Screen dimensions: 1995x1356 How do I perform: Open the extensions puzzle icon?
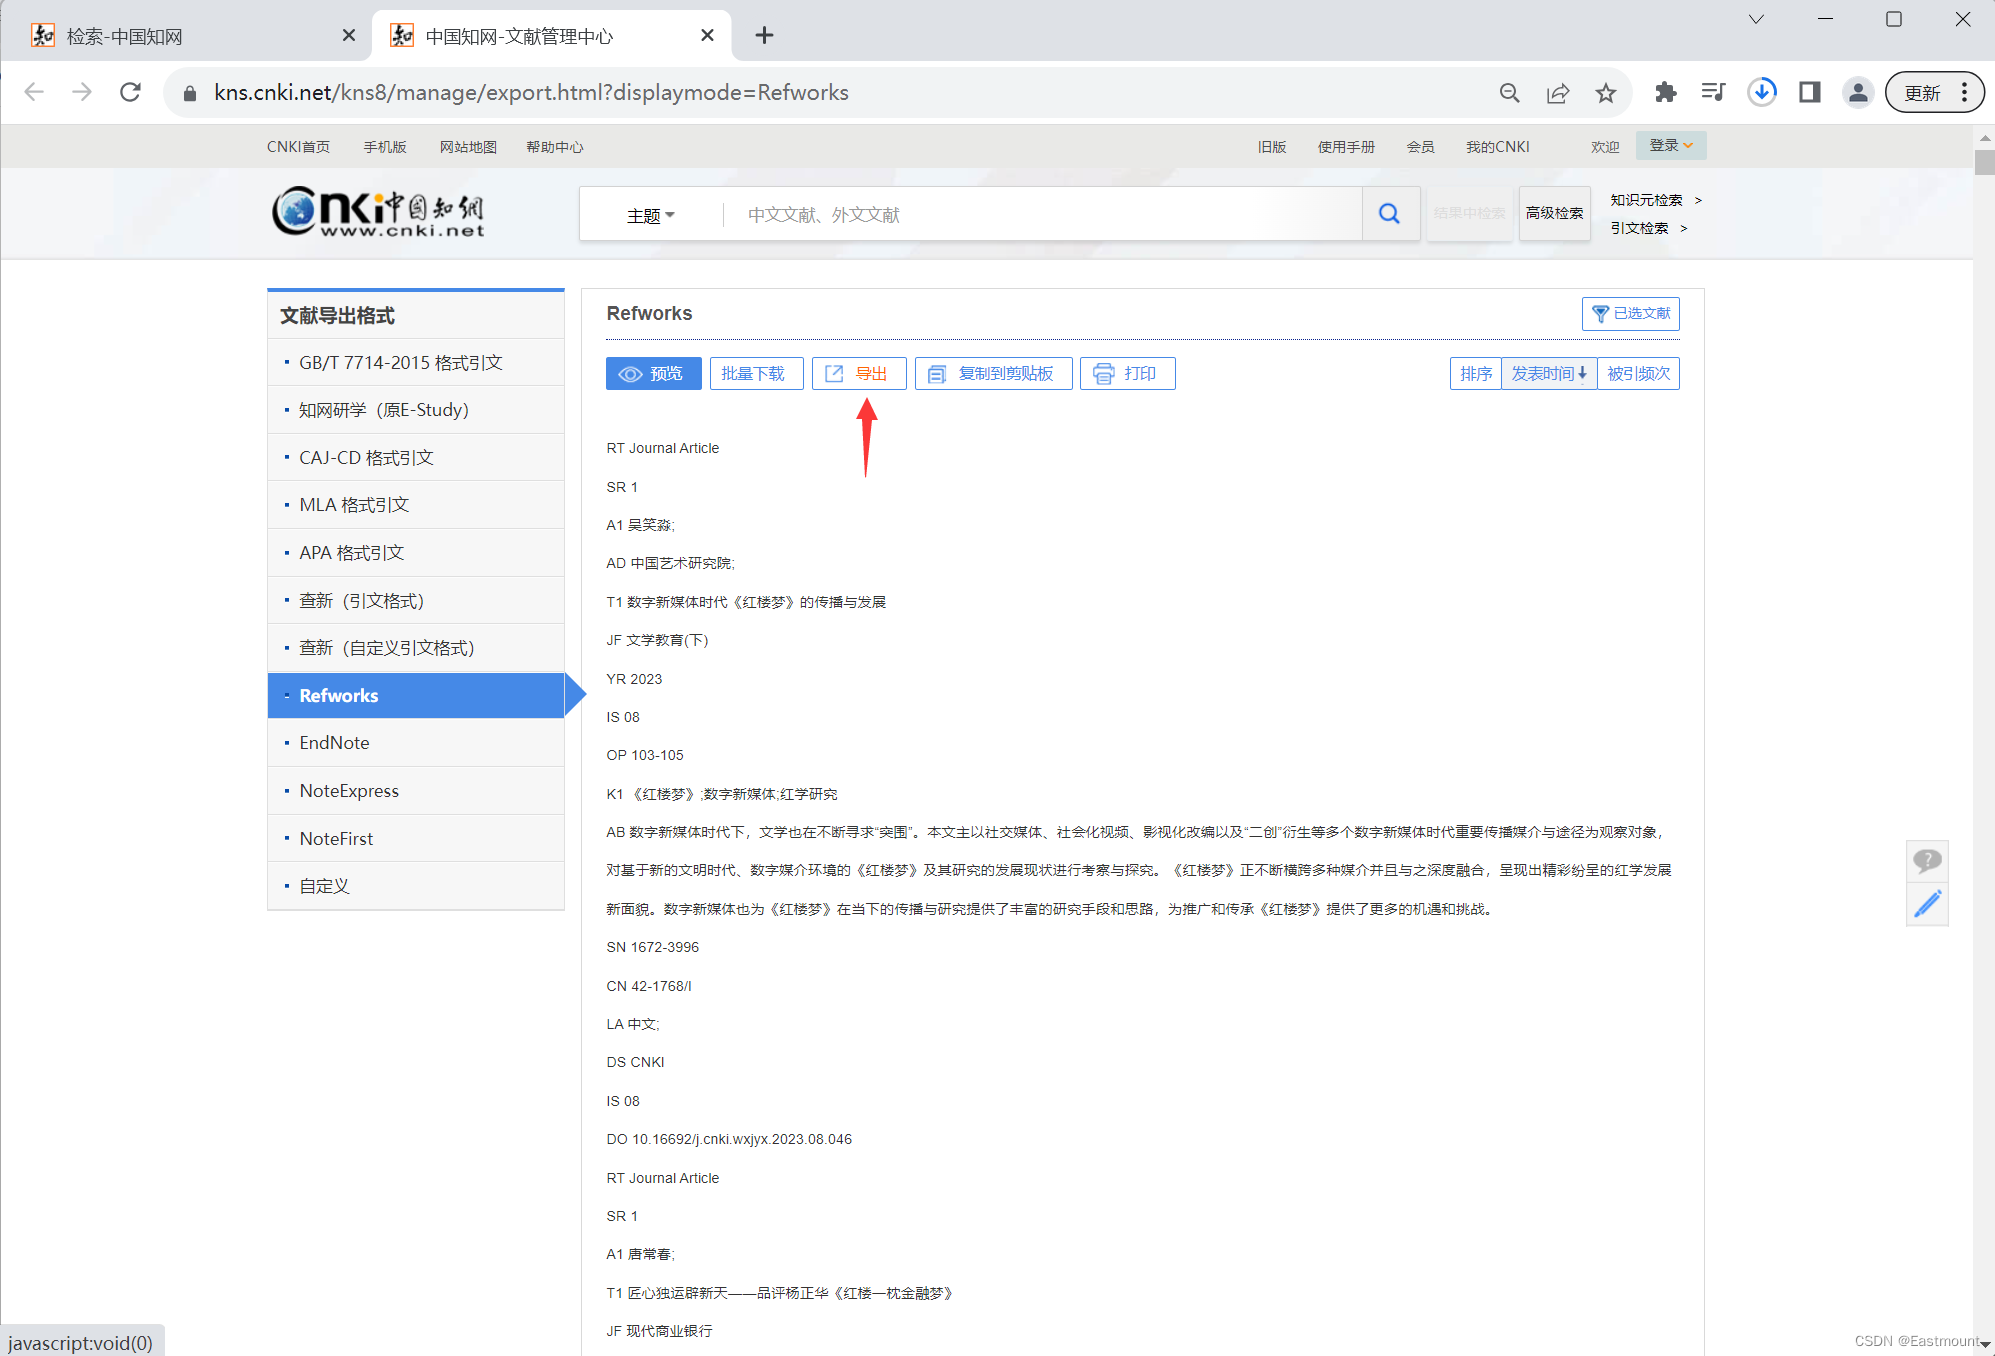coord(1665,93)
